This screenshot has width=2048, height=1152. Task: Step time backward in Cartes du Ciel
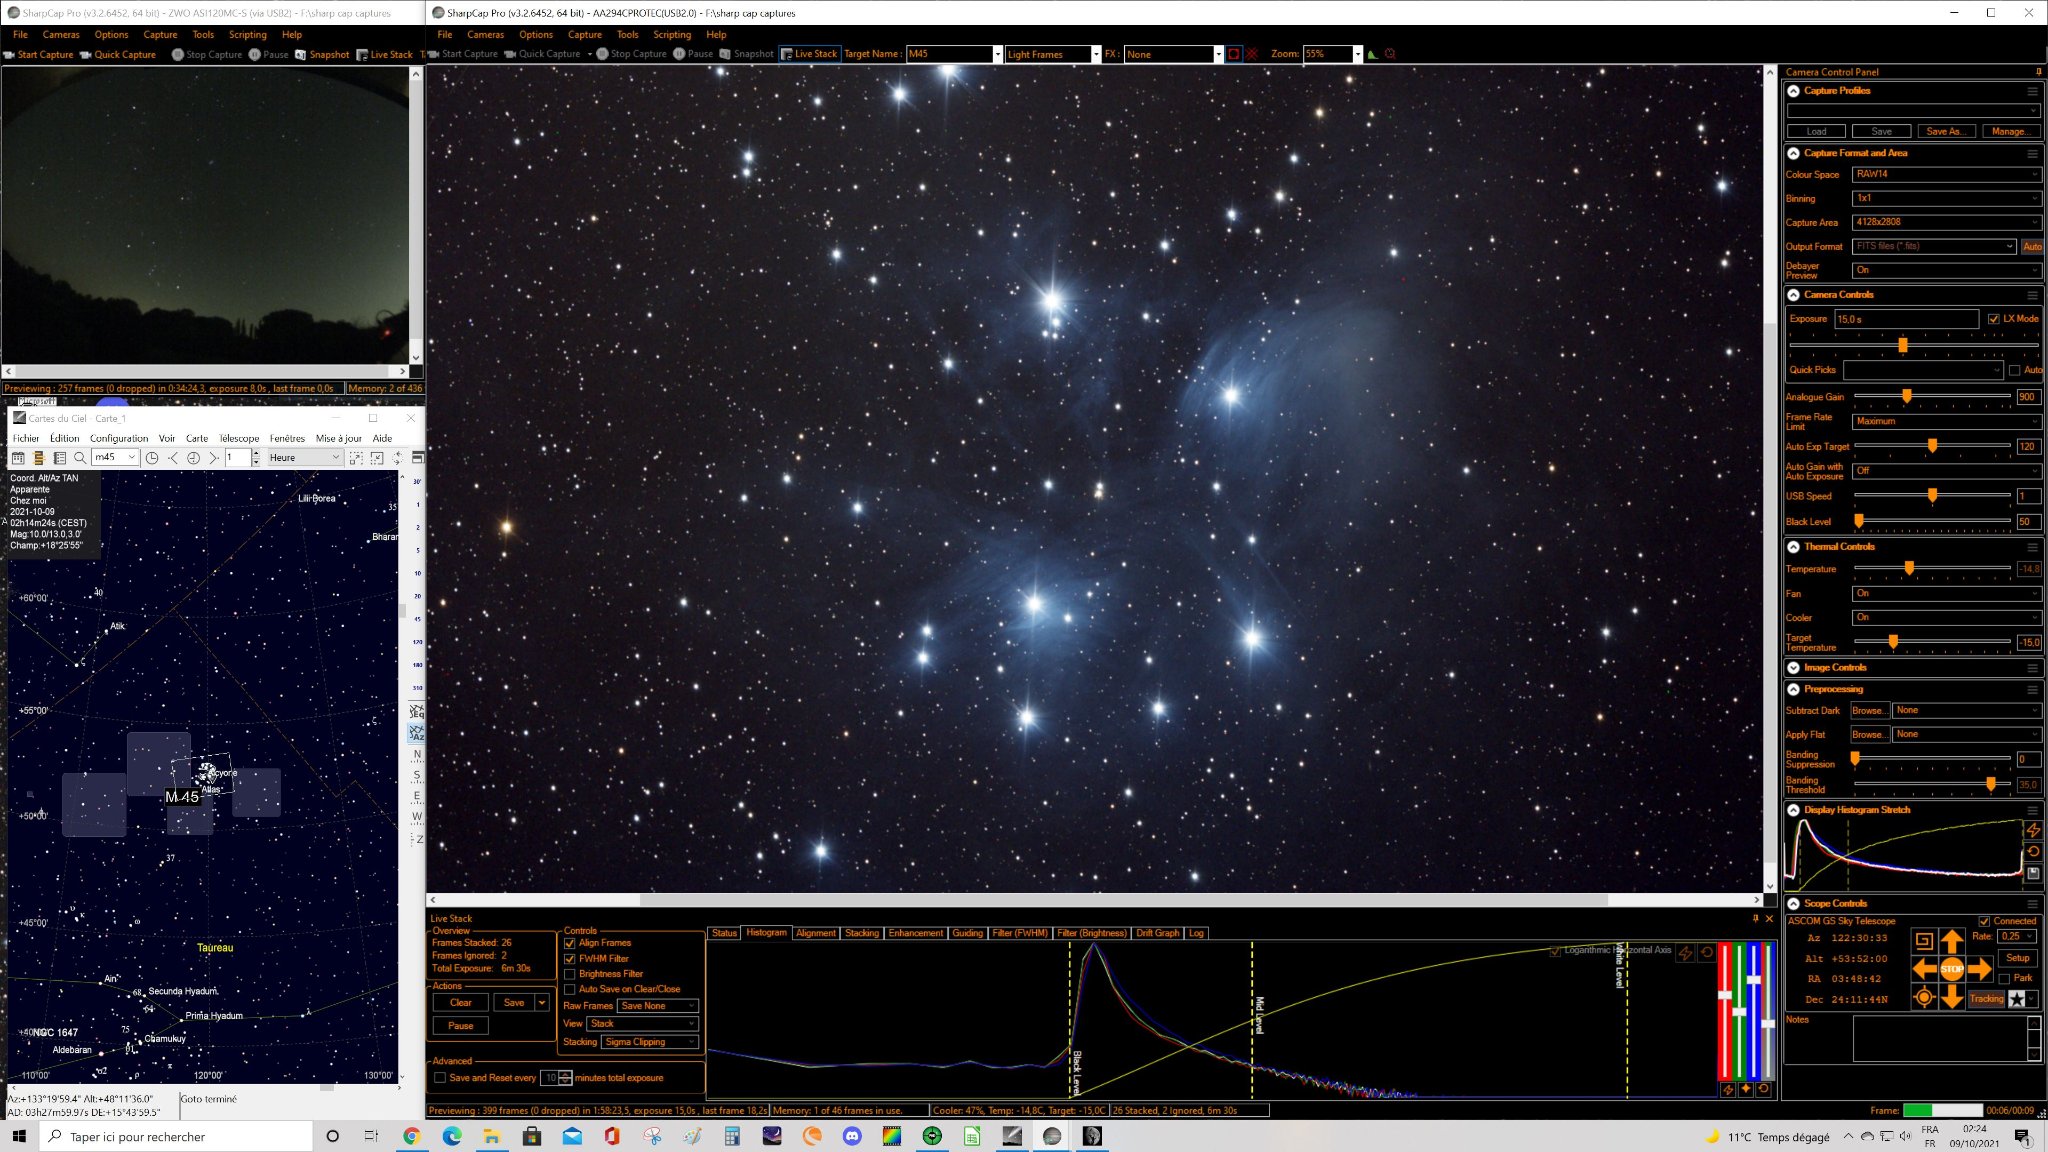pyautogui.click(x=173, y=458)
